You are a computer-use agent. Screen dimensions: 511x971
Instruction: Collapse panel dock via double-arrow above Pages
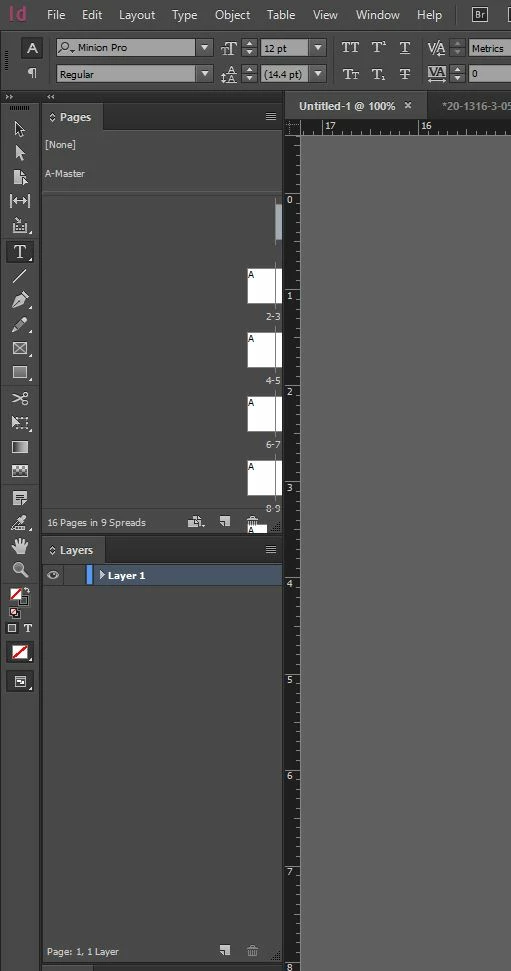coord(51,97)
